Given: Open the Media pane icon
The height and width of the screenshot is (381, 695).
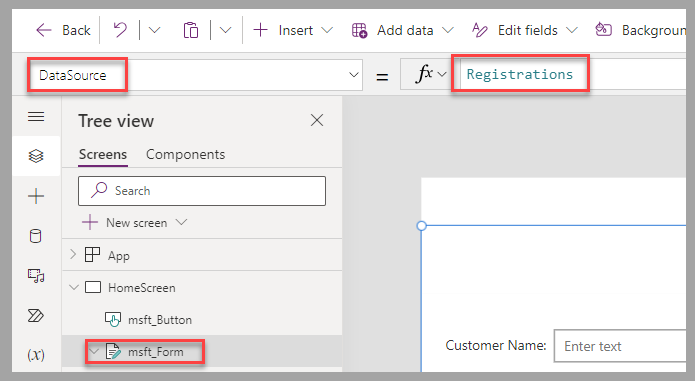Looking at the screenshot, I should 36,276.
